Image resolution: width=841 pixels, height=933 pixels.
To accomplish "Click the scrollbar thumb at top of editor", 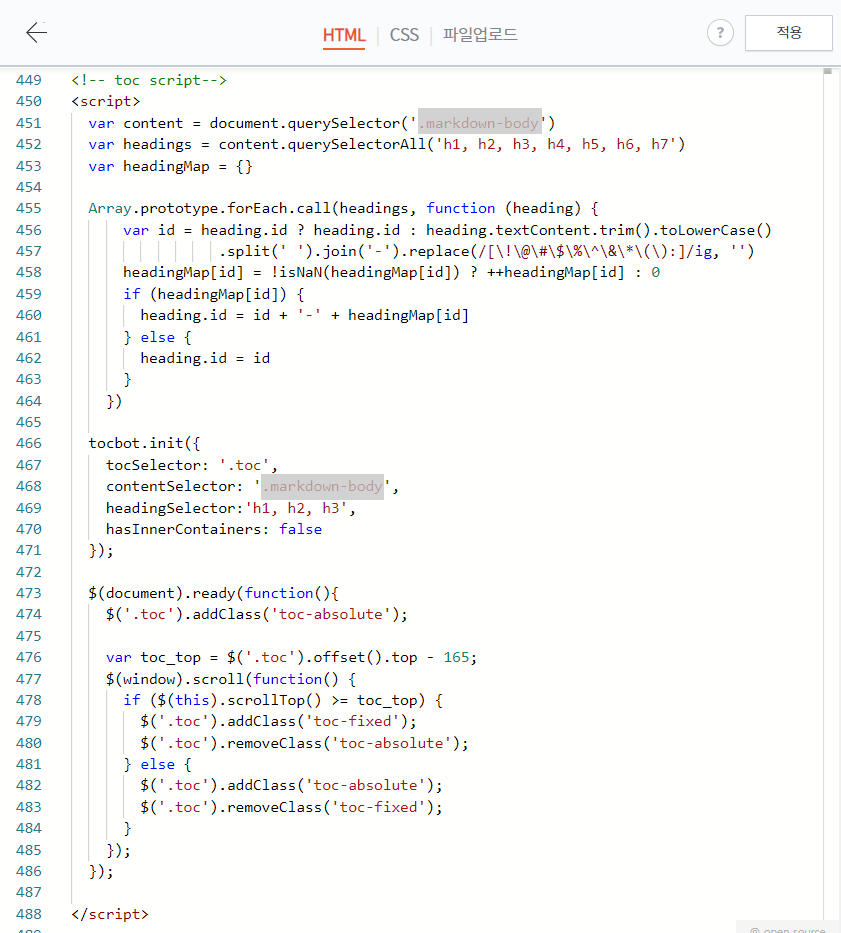I will [827, 71].
